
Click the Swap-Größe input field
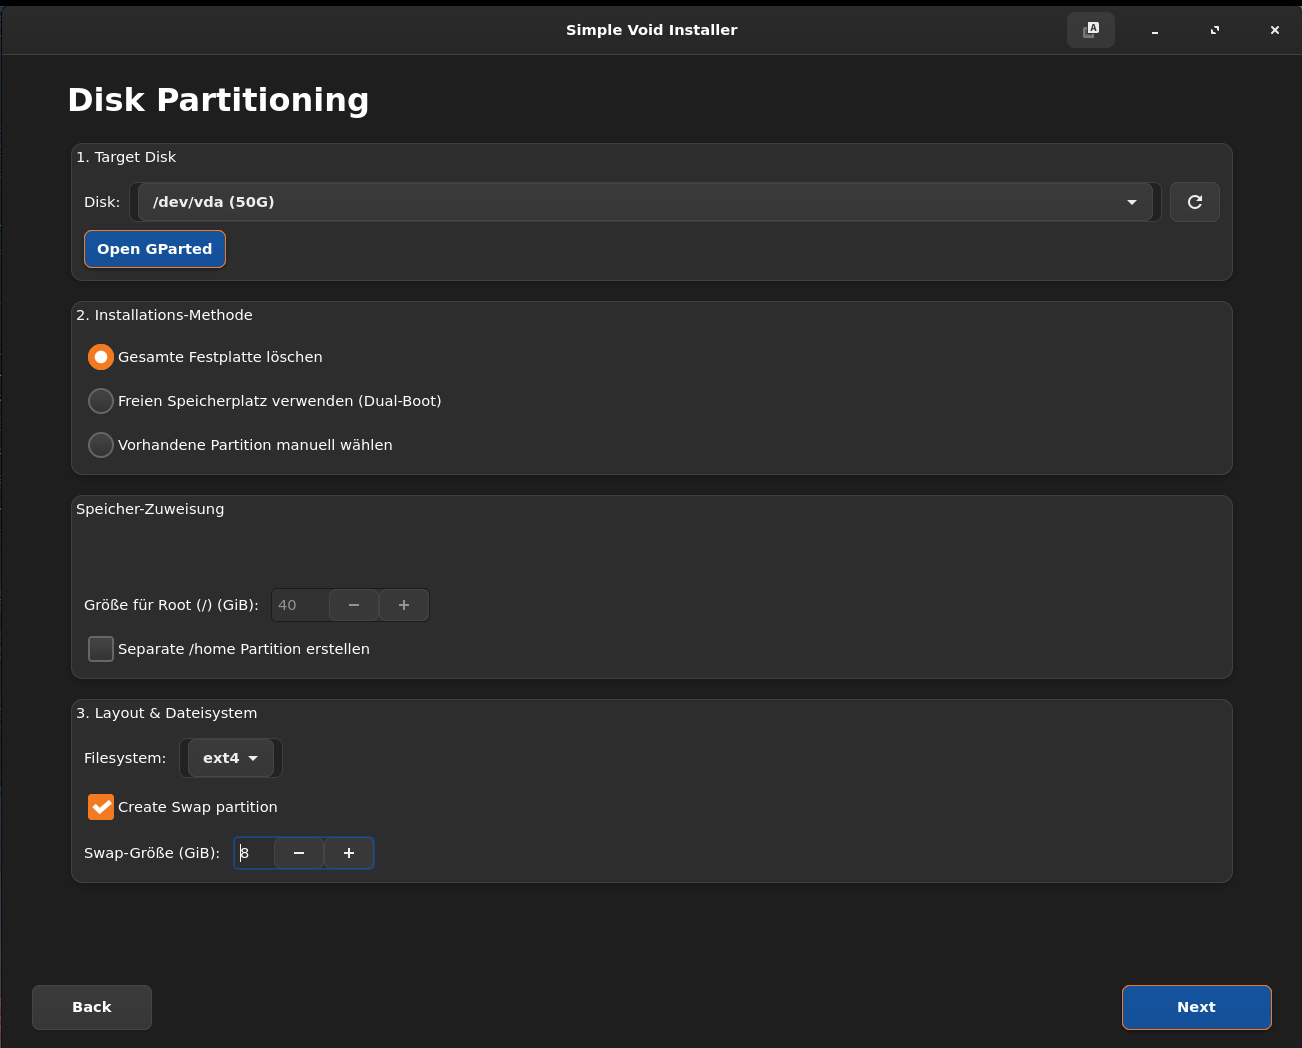pos(255,853)
